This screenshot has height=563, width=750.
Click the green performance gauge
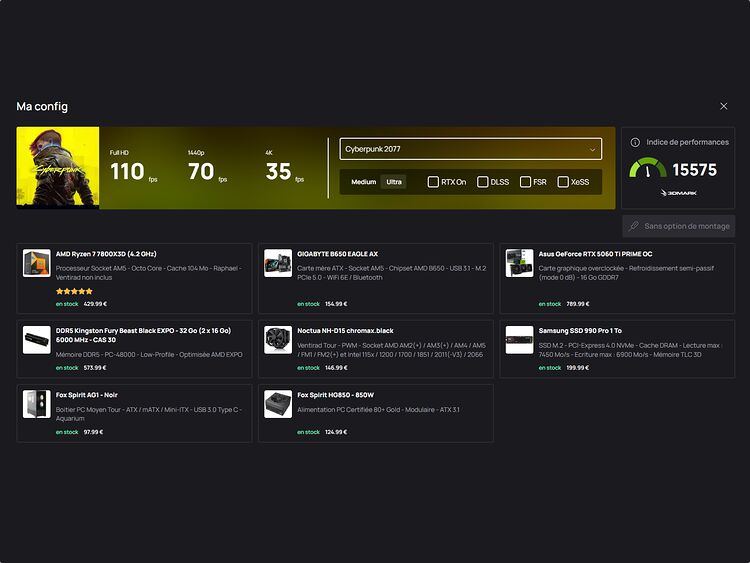tap(648, 168)
